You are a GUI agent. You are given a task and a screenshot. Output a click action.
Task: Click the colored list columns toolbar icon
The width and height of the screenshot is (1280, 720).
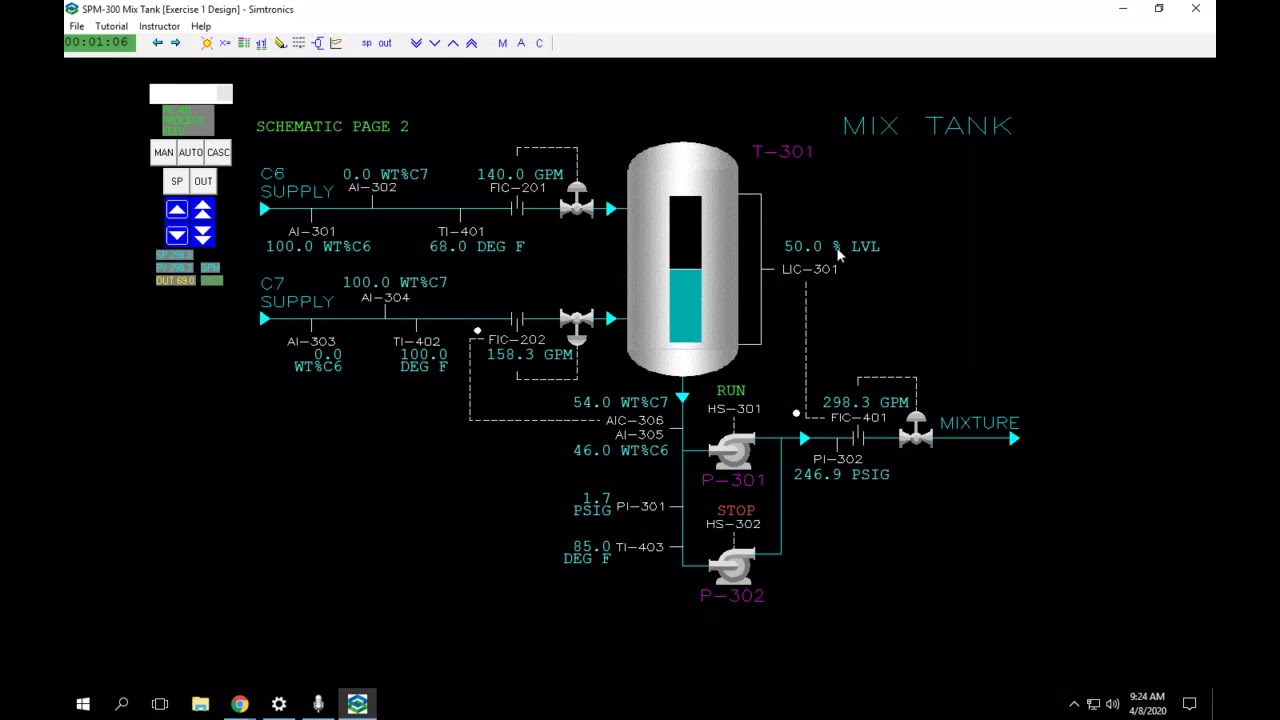[243, 43]
